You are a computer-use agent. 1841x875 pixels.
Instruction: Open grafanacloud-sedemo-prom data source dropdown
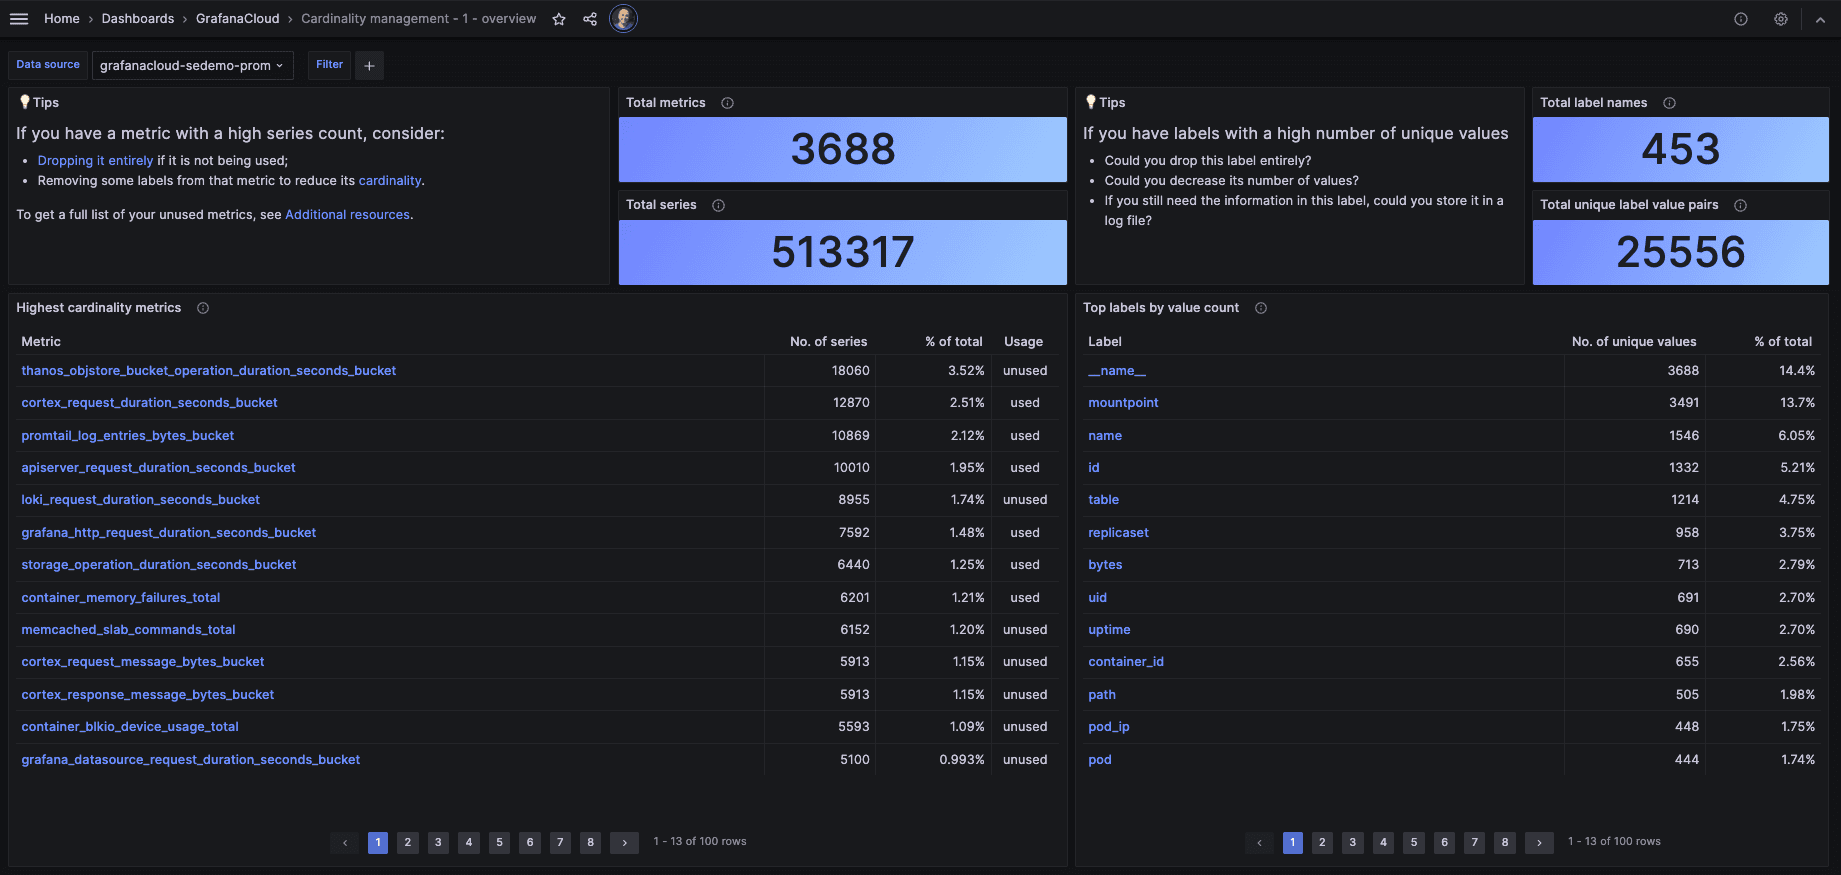point(192,65)
